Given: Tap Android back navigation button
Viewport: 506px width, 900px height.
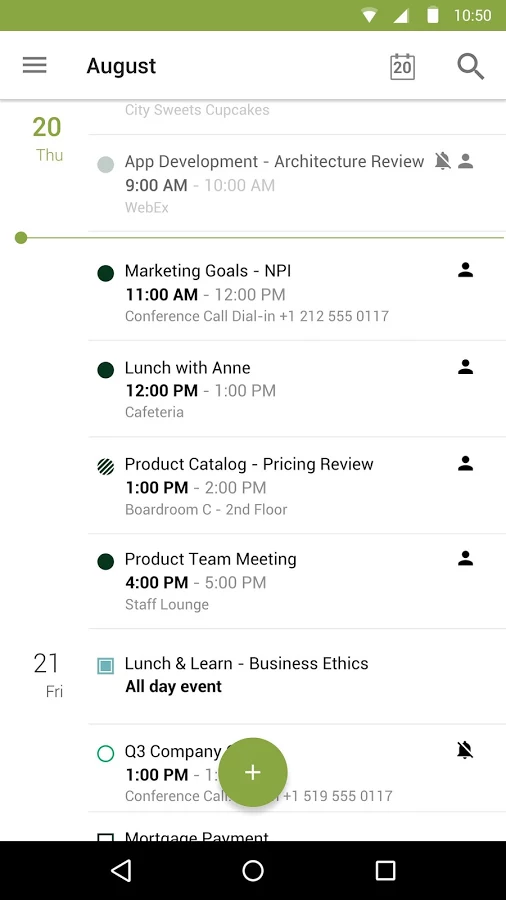Looking at the screenshot, I should [121, 870].
